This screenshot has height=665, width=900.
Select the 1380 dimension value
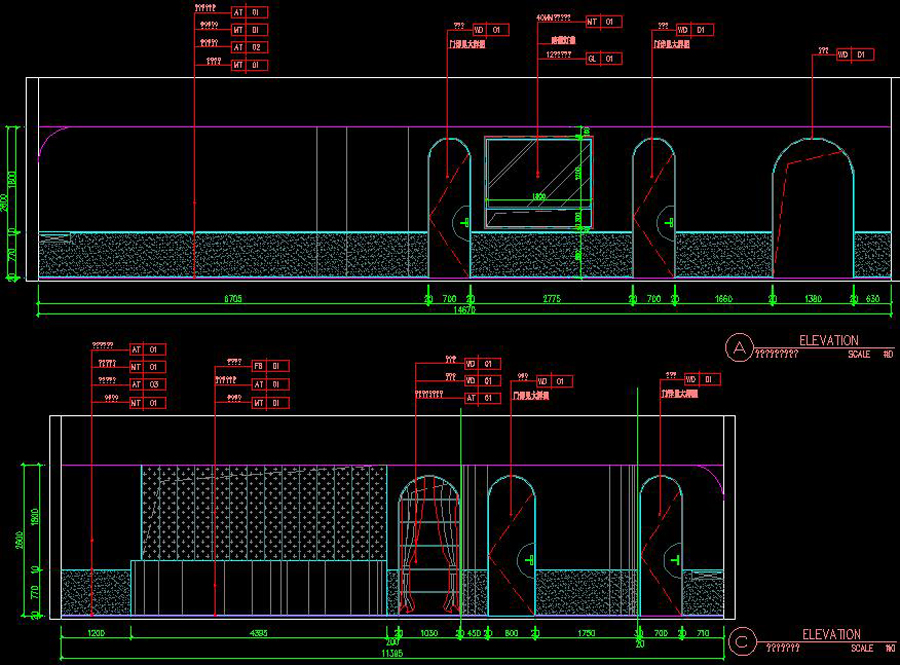[812, 299]
